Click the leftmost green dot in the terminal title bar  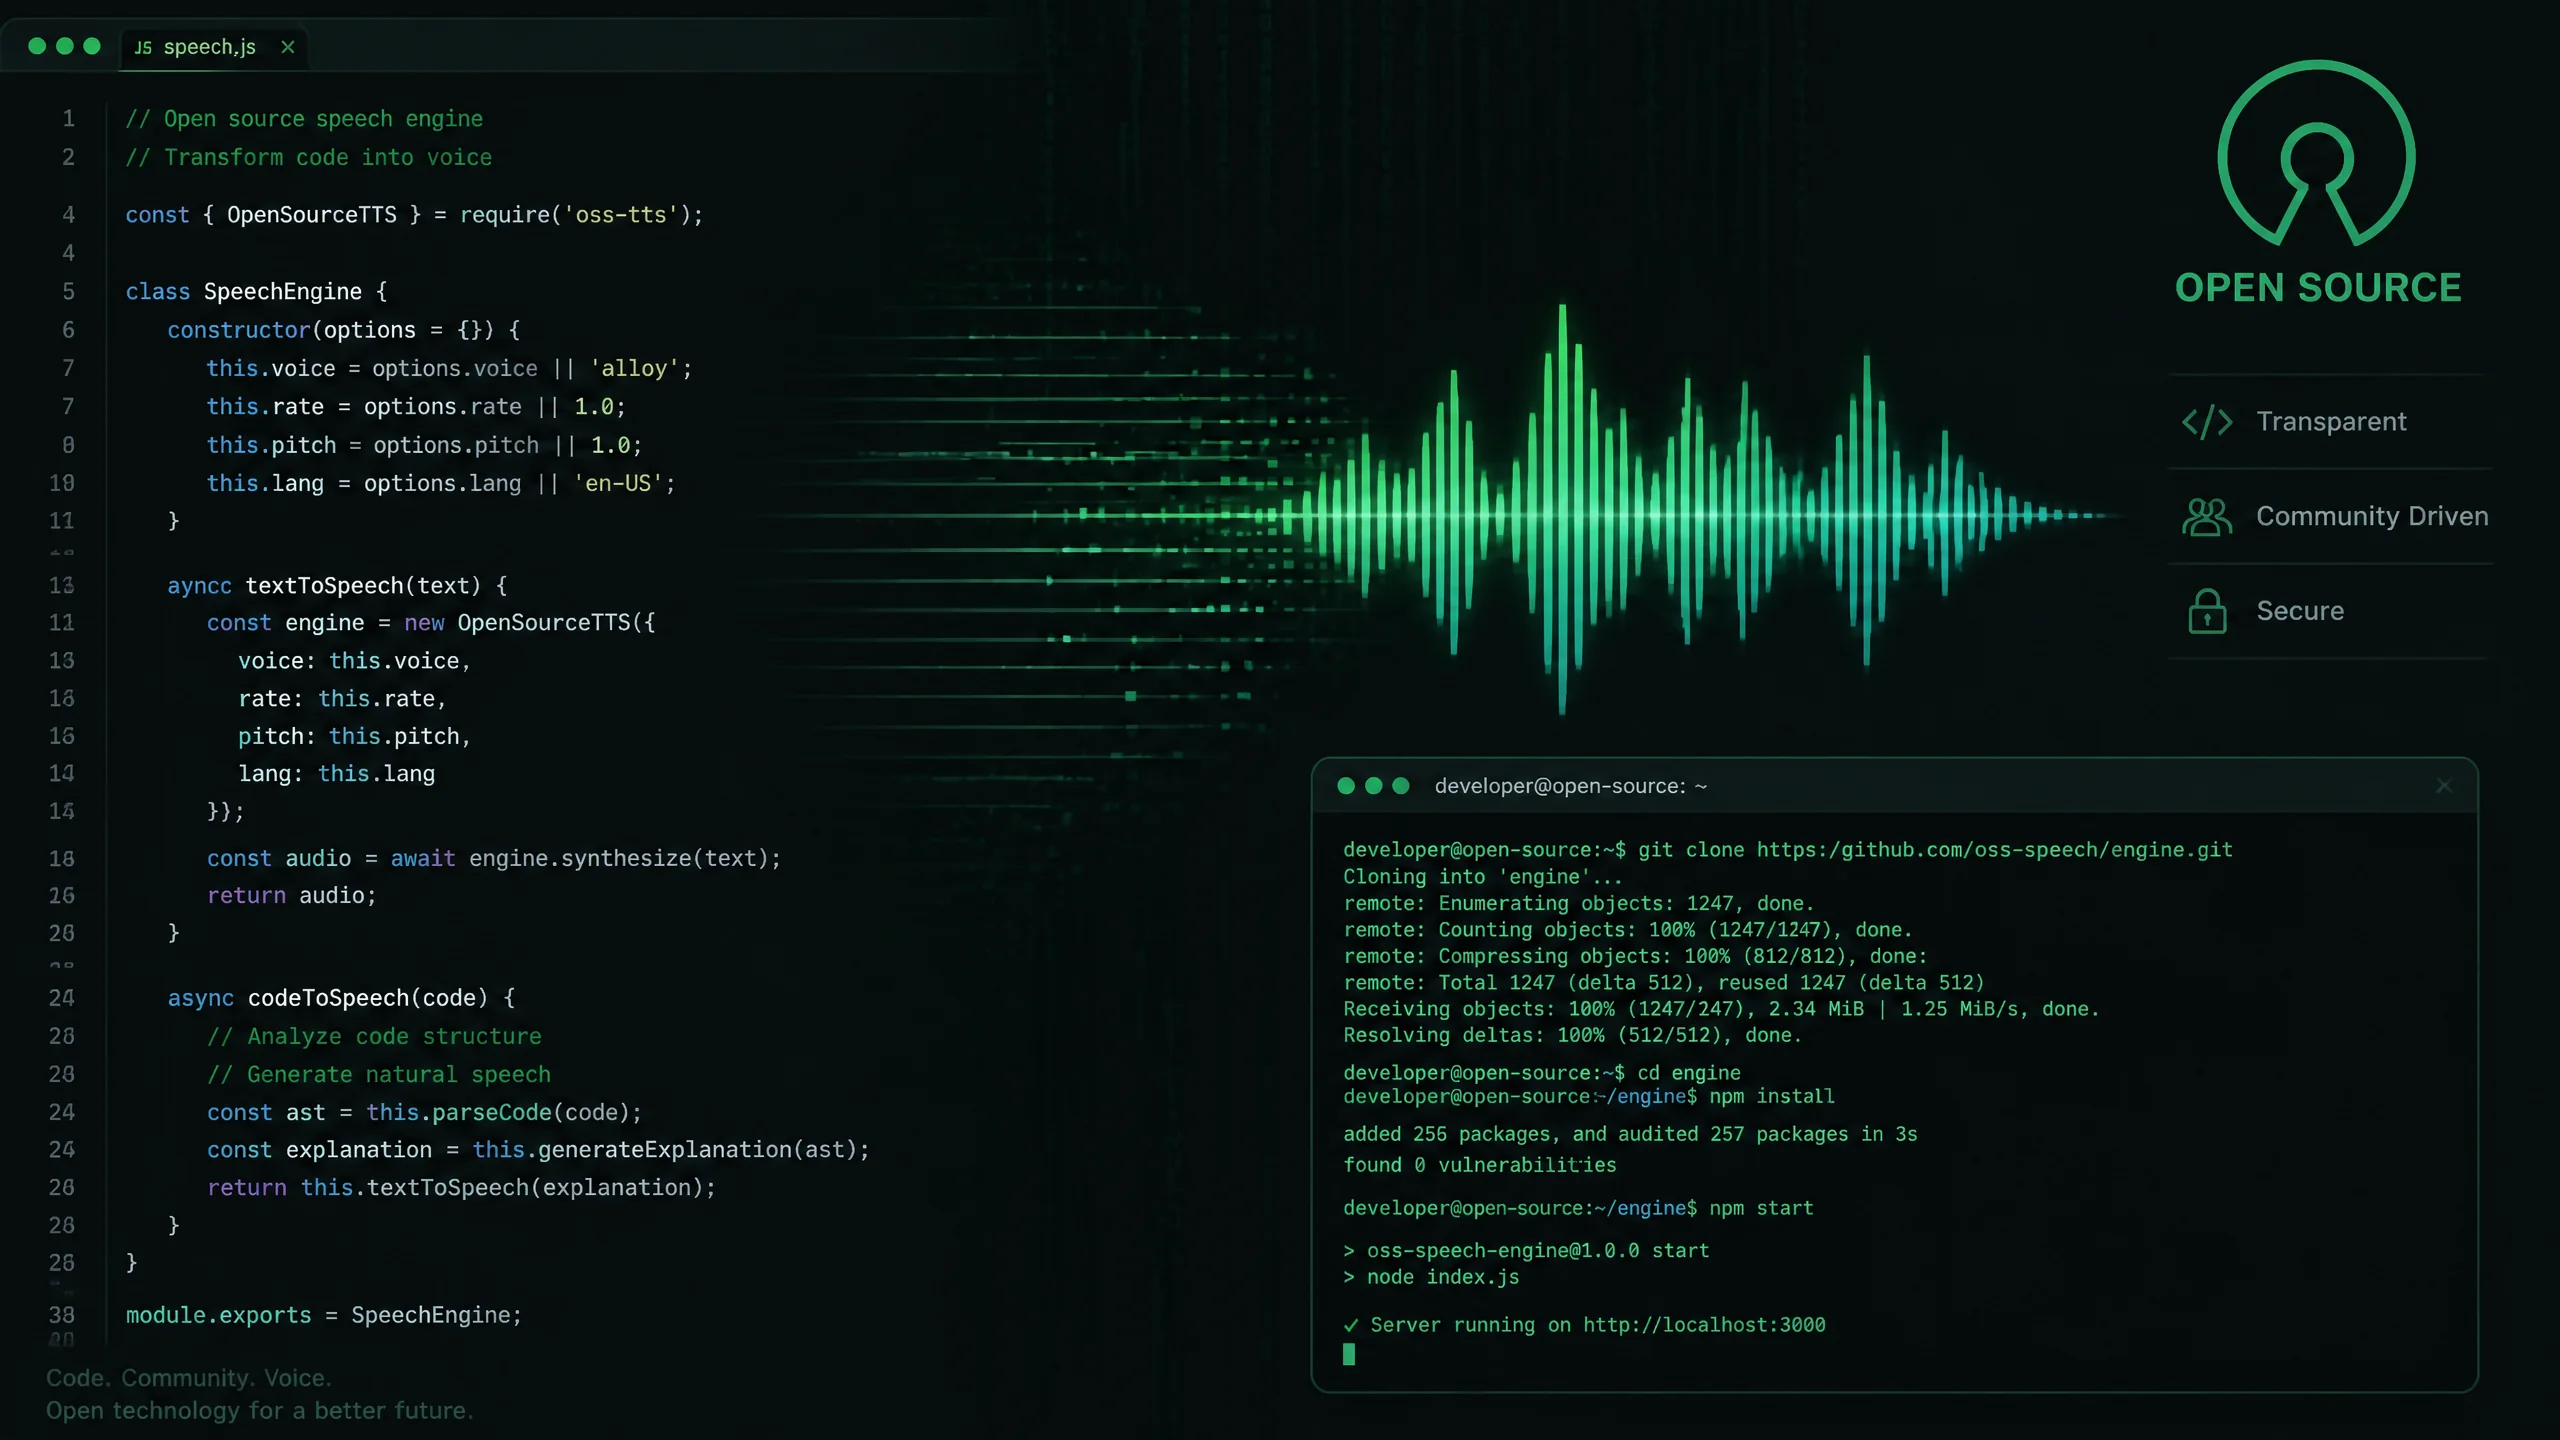pyautogui.click(x=1346, y=786)
